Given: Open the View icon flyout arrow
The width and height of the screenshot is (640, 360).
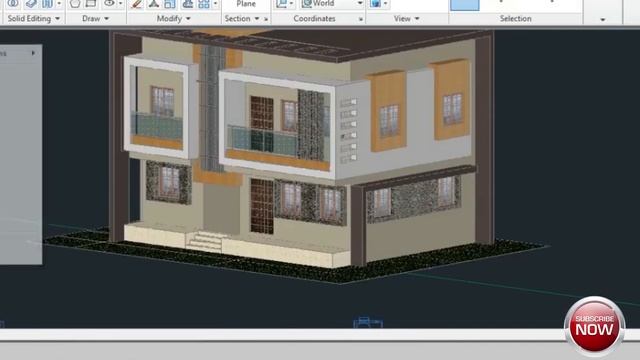Looking at the screenshot, I should (385, 4).
